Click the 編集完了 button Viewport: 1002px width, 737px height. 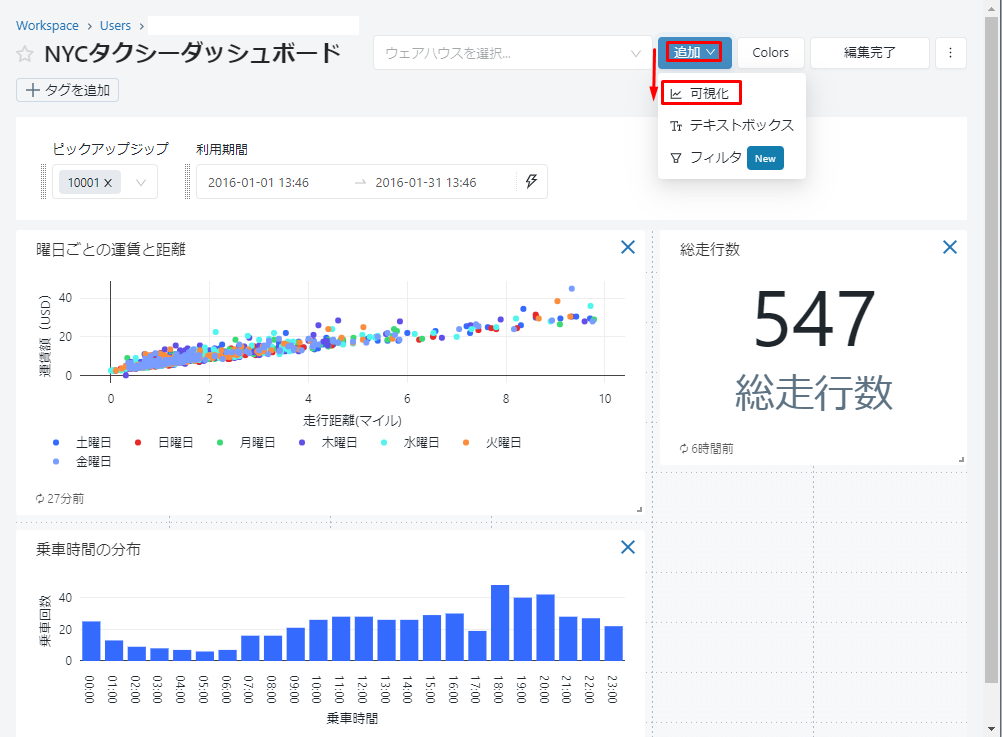869,53
